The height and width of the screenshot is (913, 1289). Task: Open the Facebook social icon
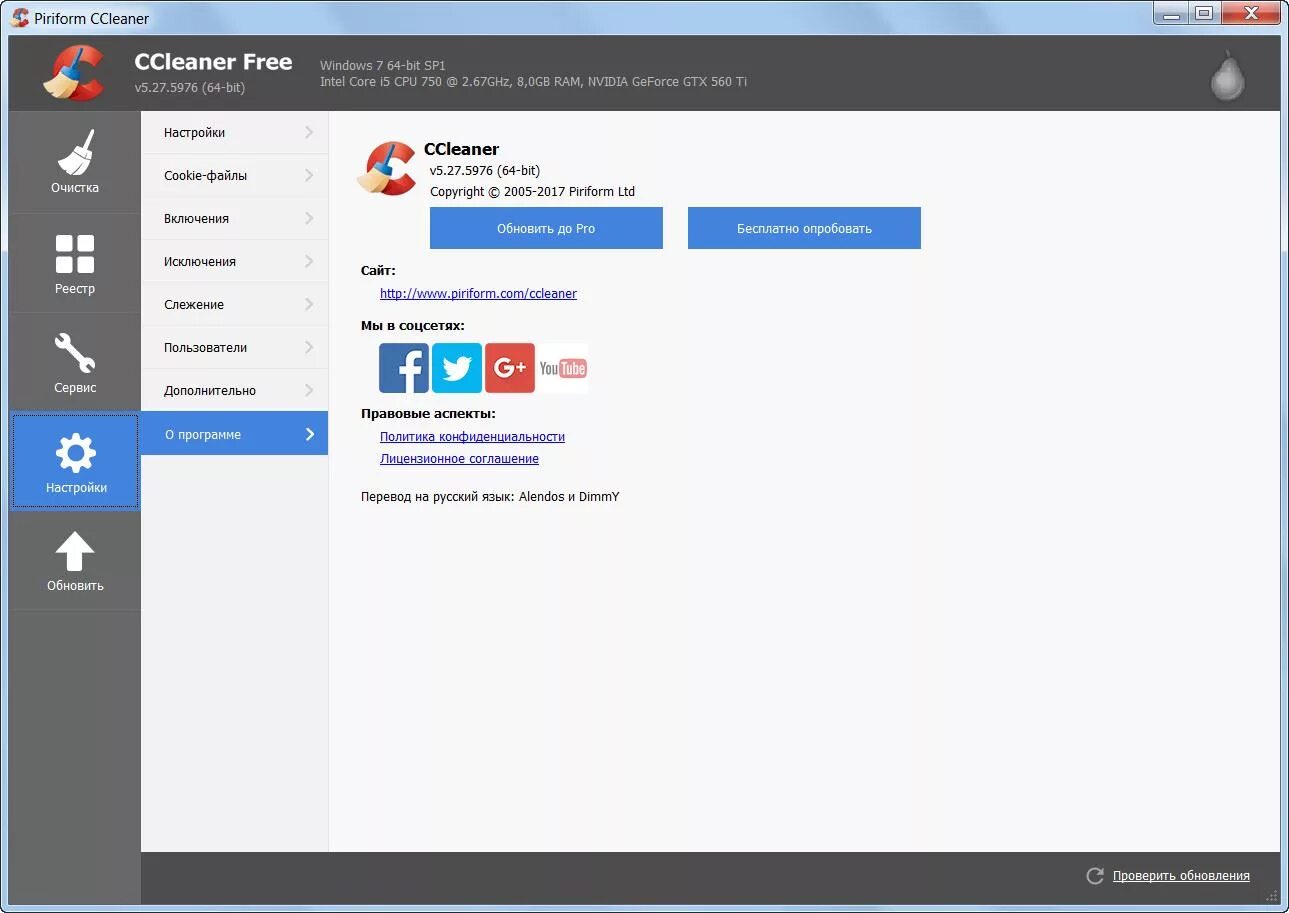point(404,368)
